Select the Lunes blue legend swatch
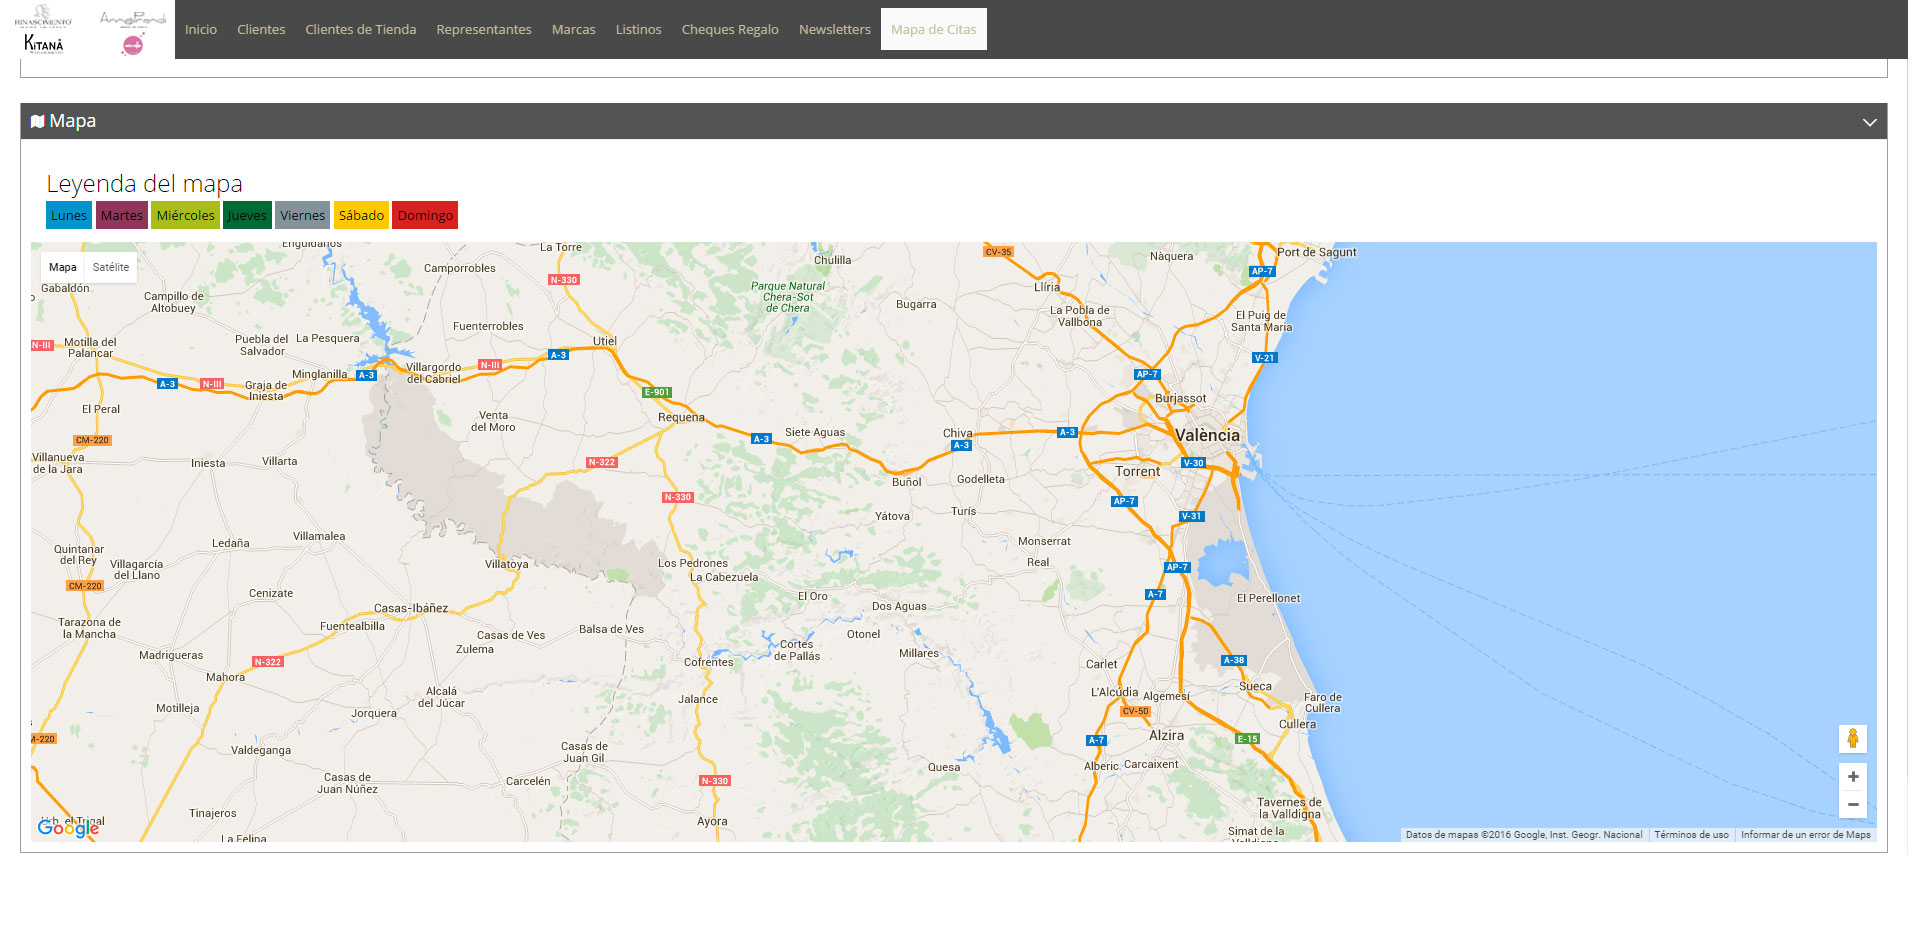This screenshot has height=950, width=1908. tap(69, 215)
